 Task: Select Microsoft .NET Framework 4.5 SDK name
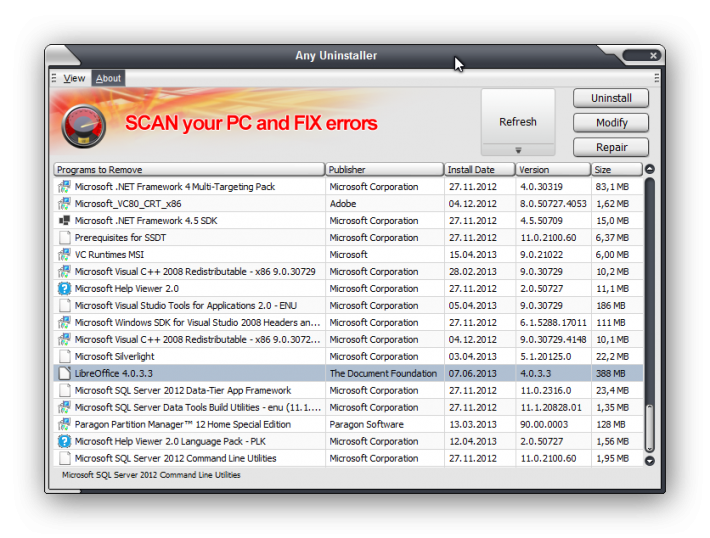[x=146, y=221]
